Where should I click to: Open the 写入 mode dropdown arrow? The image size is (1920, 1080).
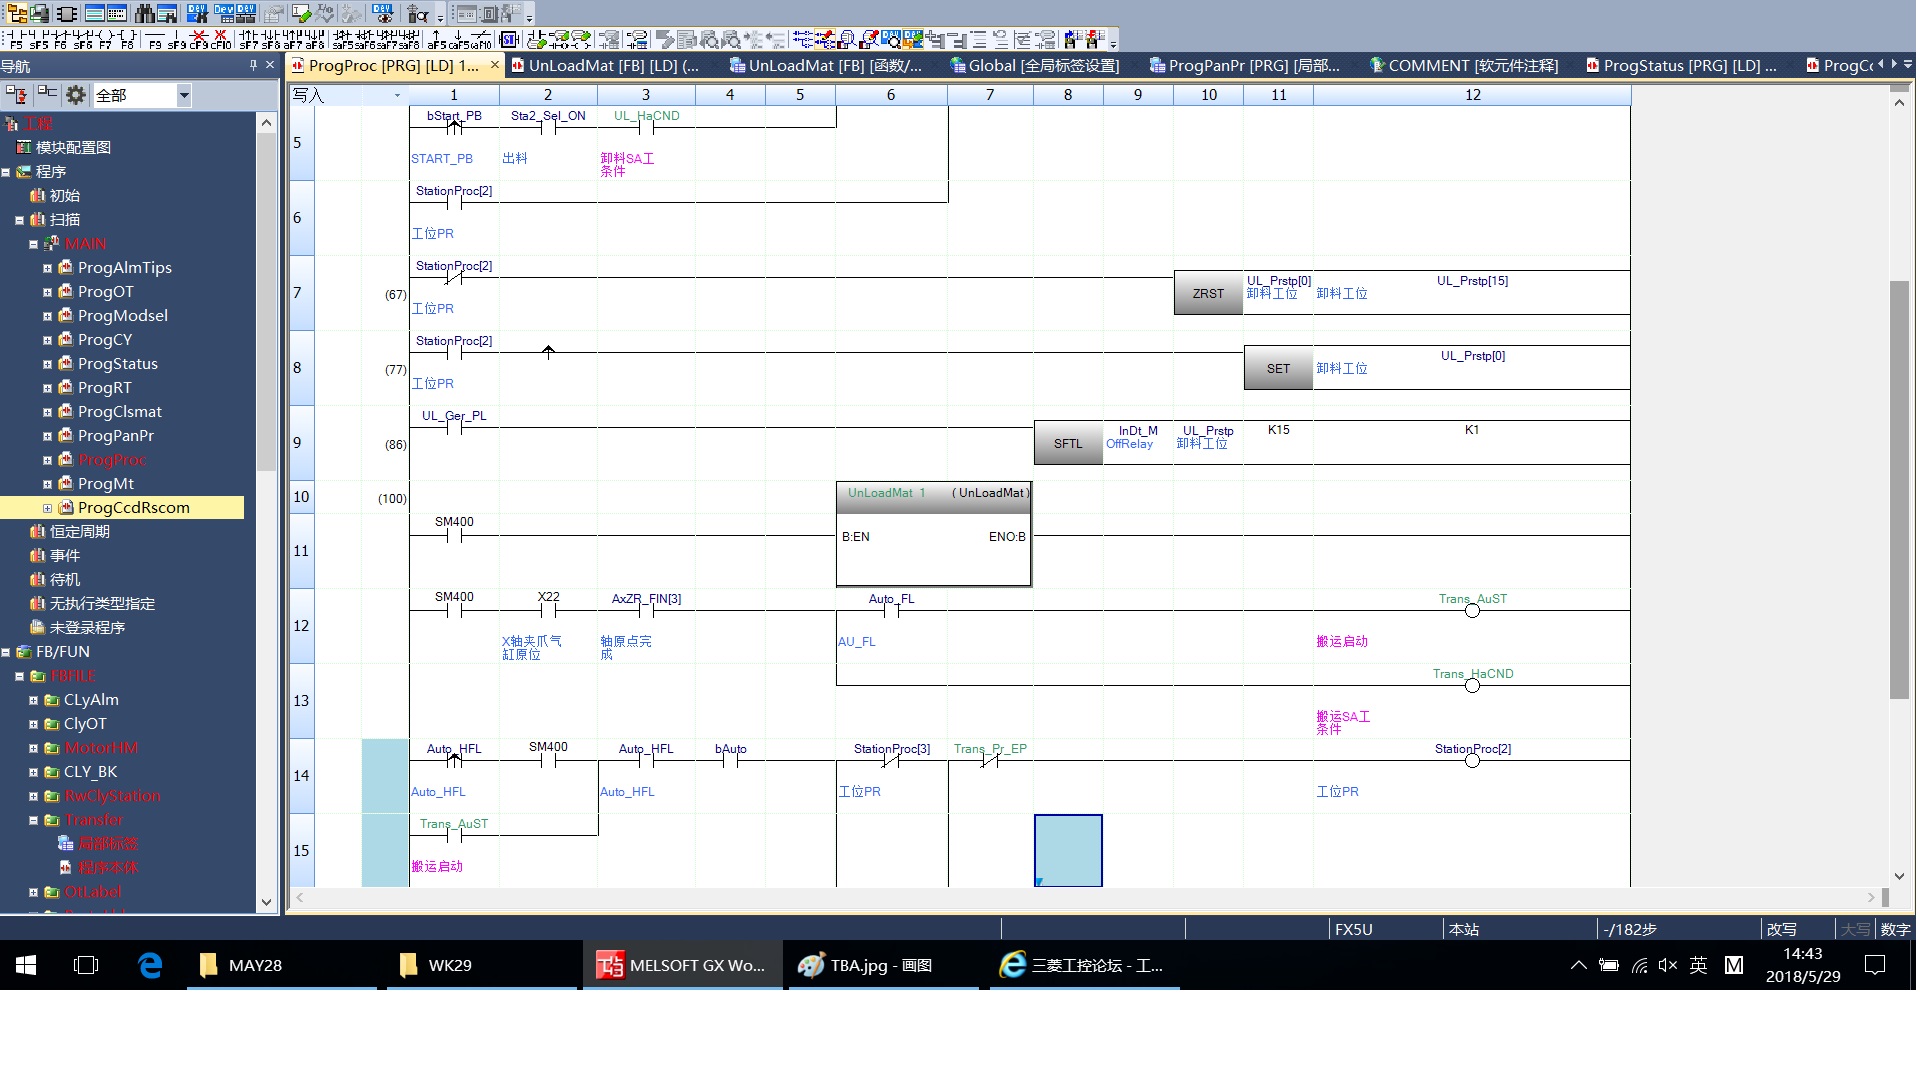(x=397, y=95)
